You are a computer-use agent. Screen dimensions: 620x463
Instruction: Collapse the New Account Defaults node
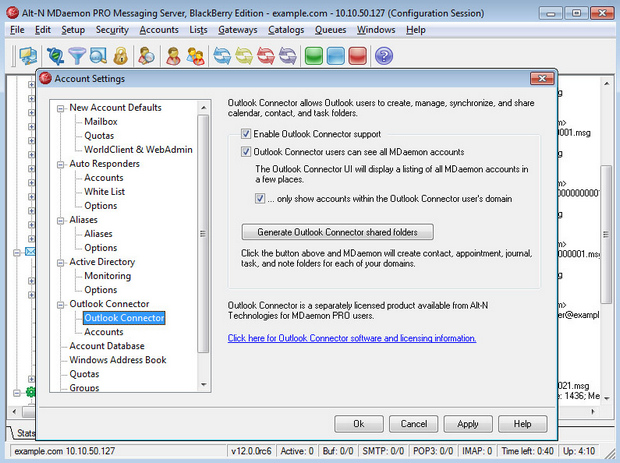tap(60, 108)
